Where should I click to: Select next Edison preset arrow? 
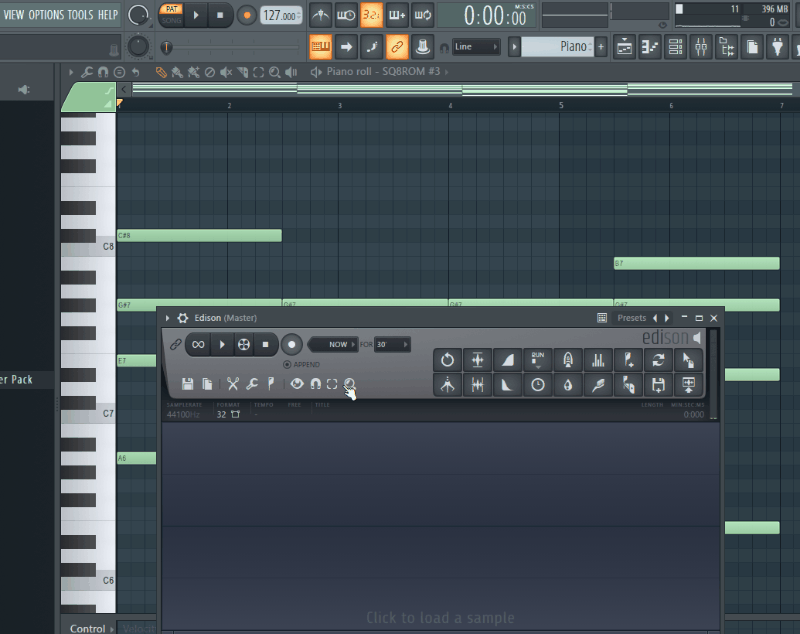click(667, 318)
